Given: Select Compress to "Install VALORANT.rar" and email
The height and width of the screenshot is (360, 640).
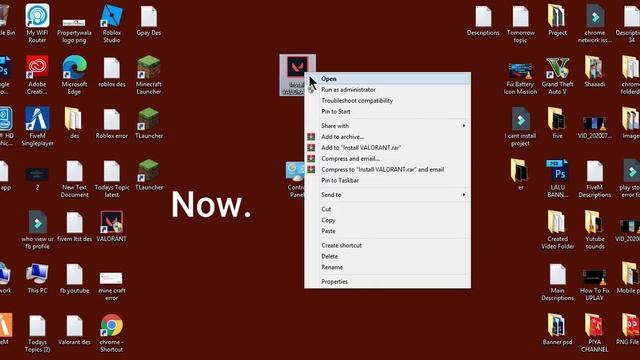Looking at the screenshot, I should [x=387, y=169].
